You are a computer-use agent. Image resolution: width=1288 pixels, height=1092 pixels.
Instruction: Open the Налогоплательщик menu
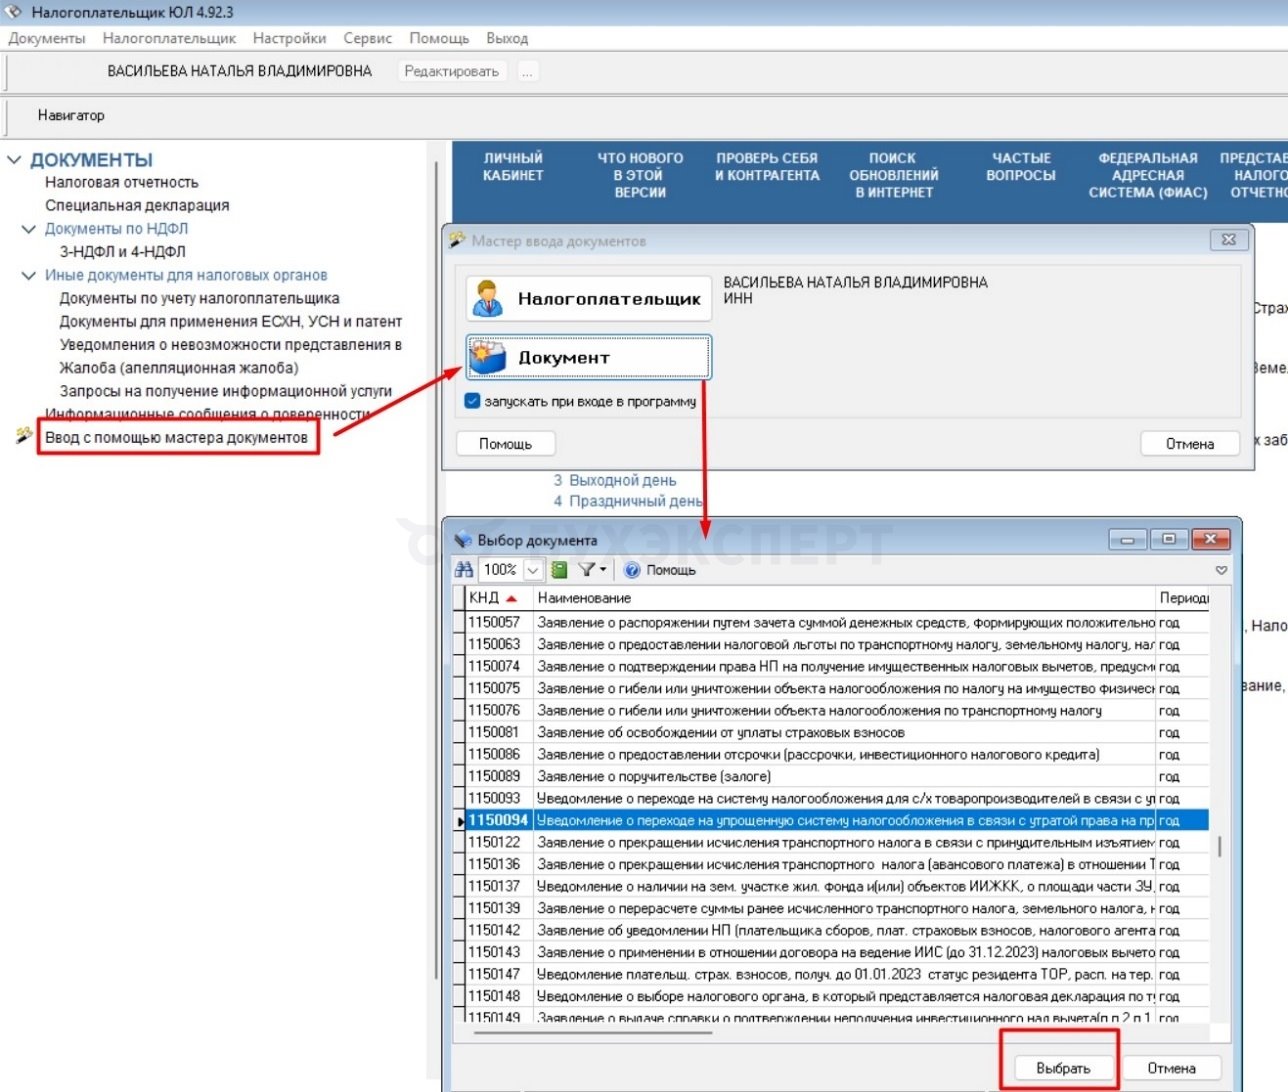tap(169, 38)
